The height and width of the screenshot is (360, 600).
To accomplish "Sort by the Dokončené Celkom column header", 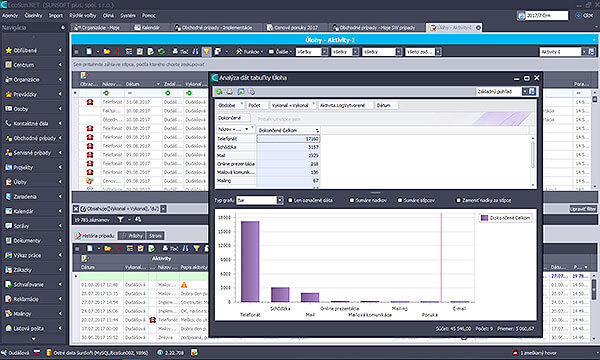I will coord(288,130).
